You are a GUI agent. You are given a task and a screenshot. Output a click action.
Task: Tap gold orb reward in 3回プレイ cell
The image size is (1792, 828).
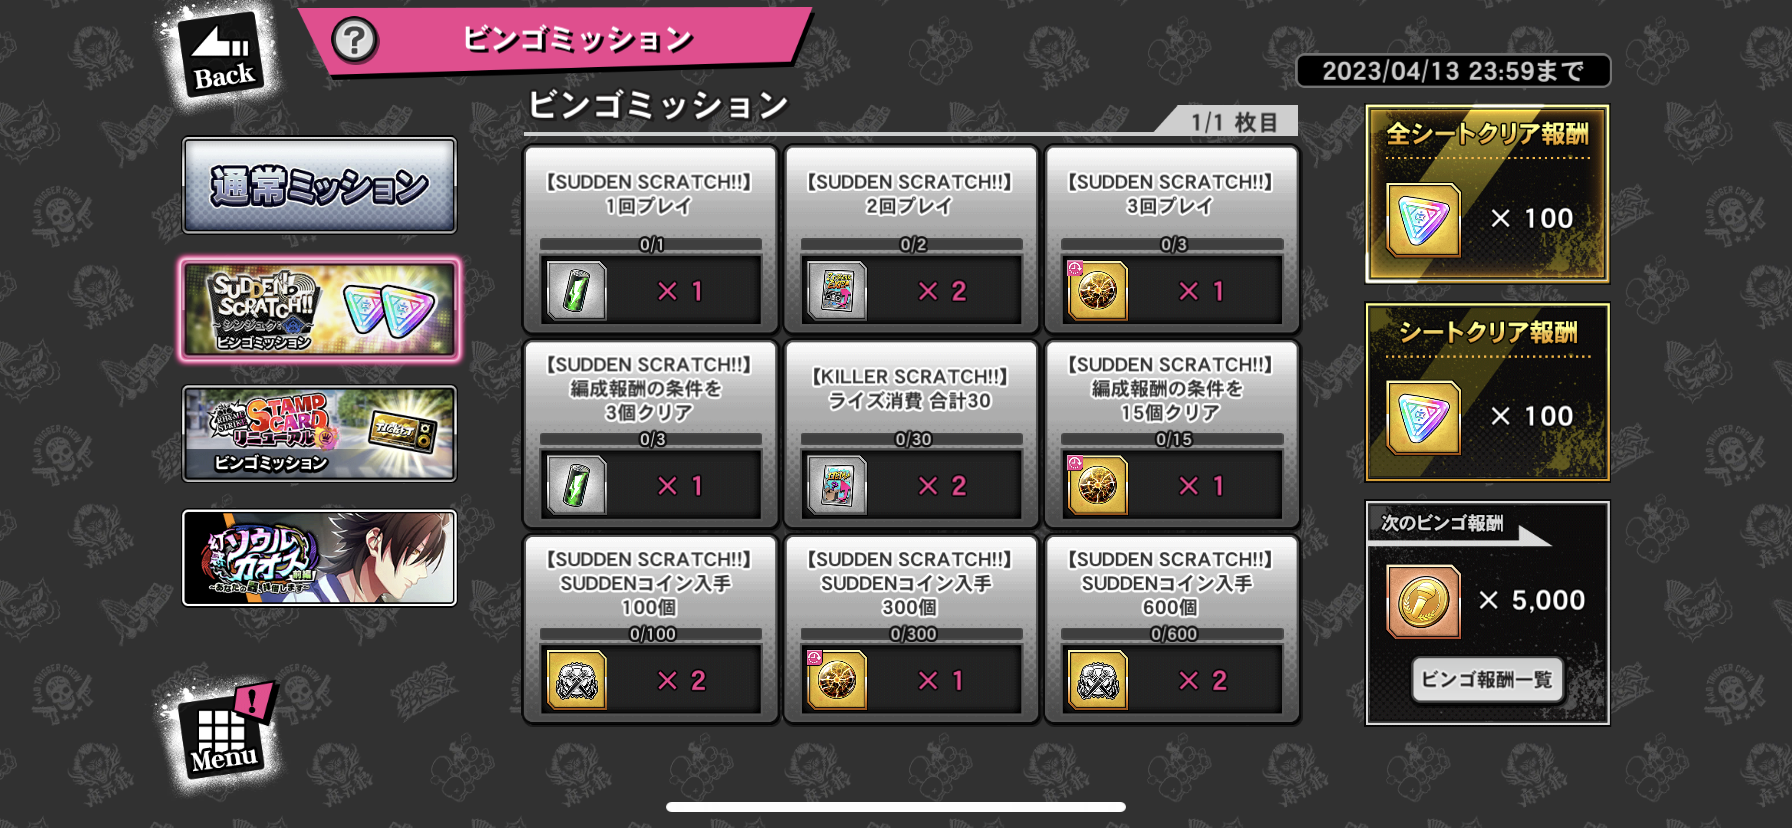click(x=1097, y=291)
